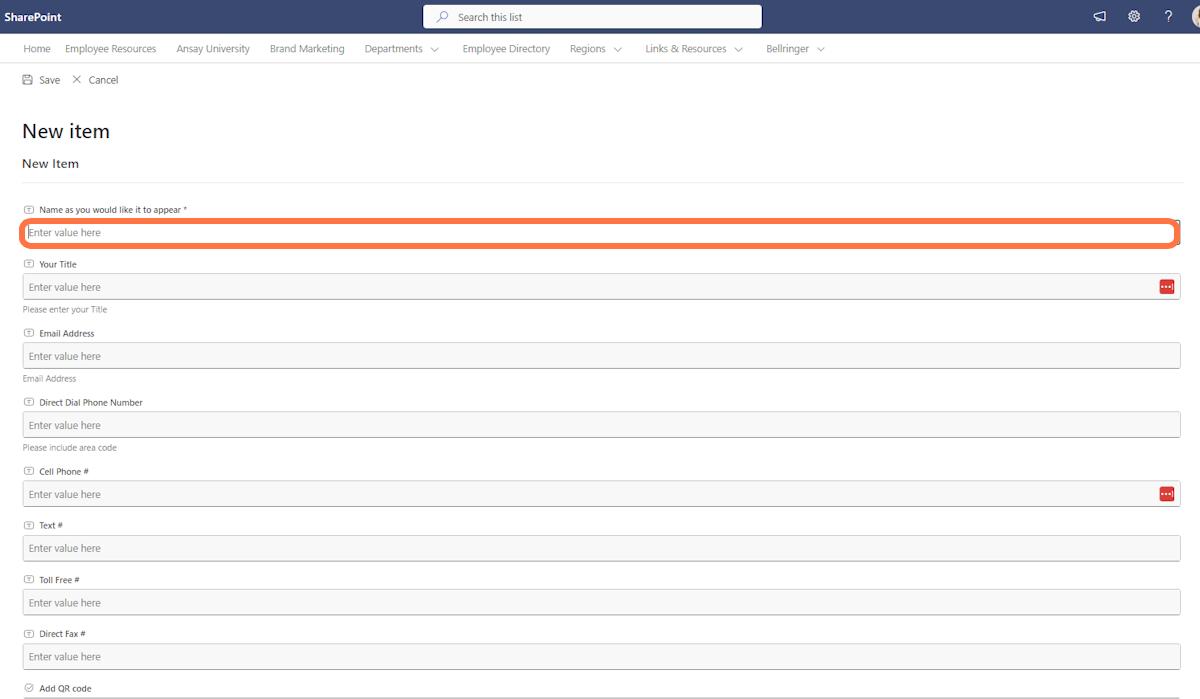
Task: Click the 'Please include area code' hint
Action: (x=70, y=448)
